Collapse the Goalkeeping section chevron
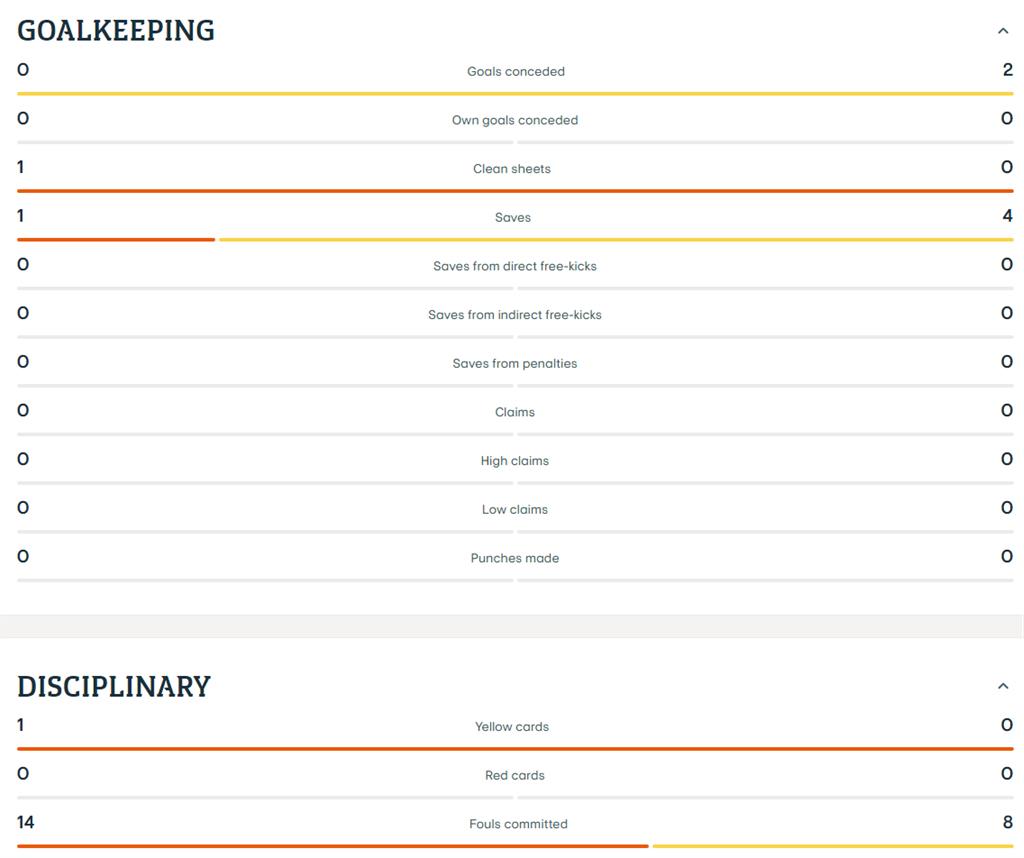 click(1002, 31)
